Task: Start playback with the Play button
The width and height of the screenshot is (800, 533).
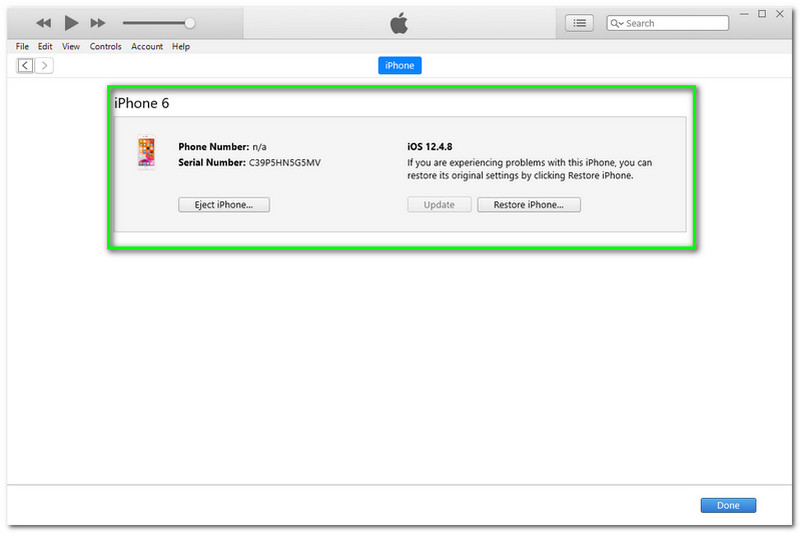Action: [x=71, y=22]
